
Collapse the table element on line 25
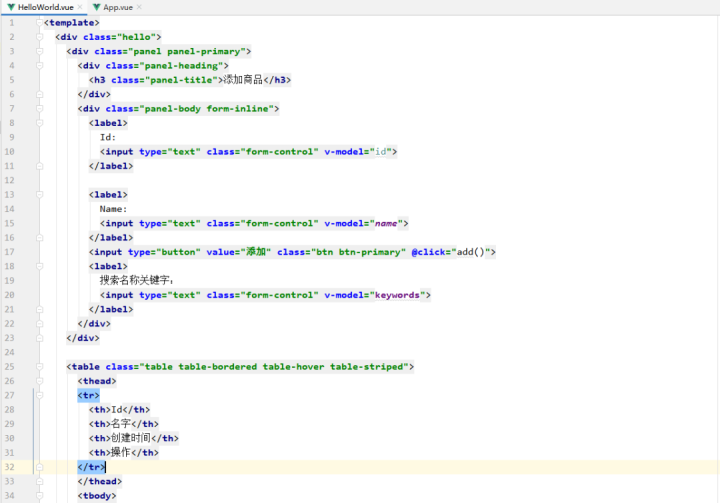(39, 367)
